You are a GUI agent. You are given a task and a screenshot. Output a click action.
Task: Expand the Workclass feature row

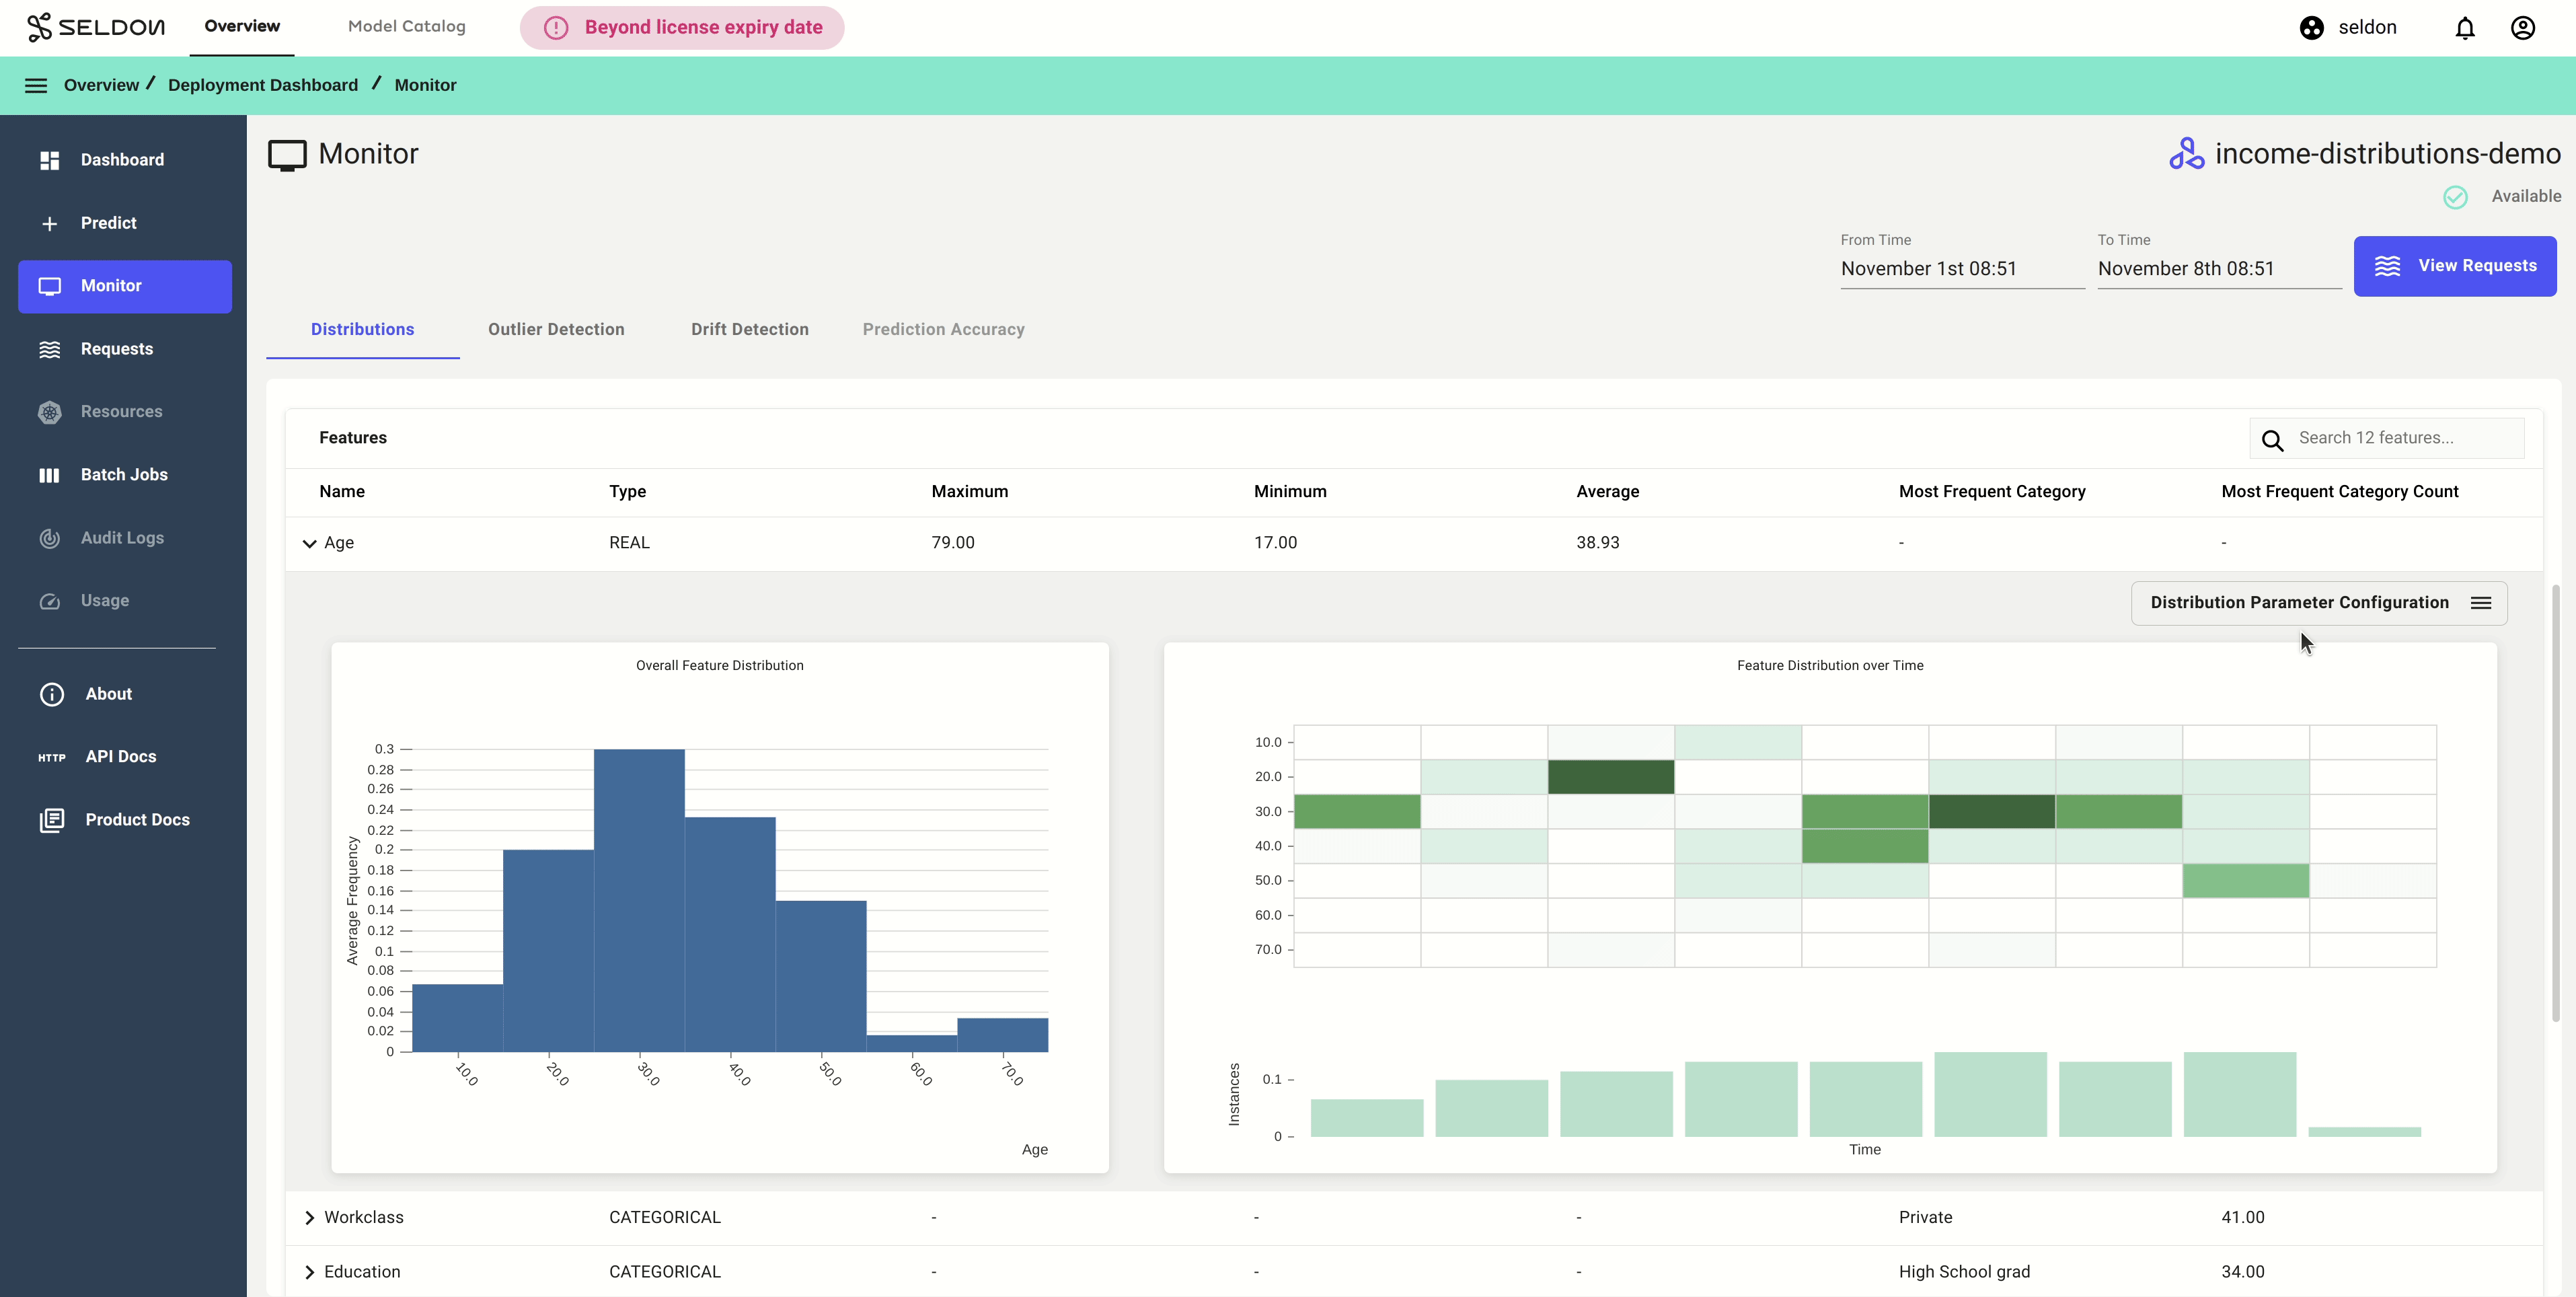pos(309,1218)
